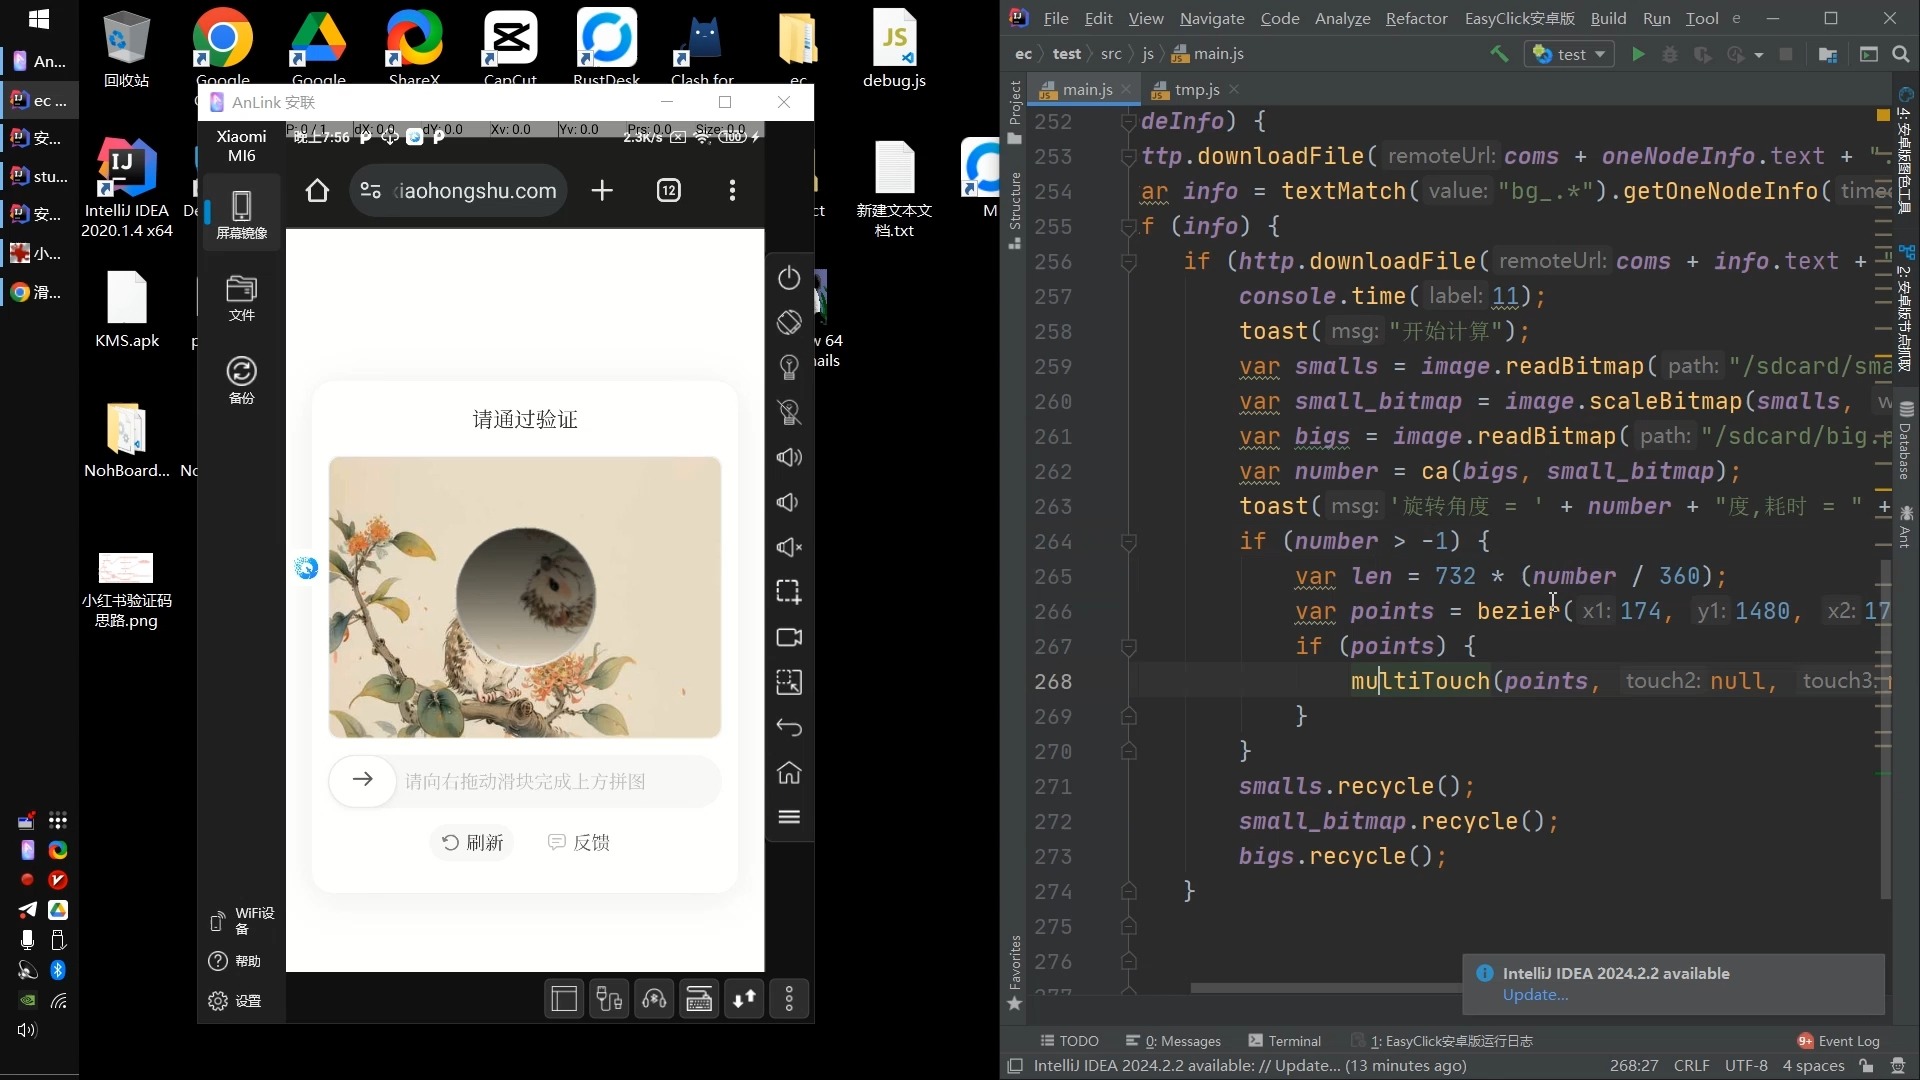Click the keyboard input icon in AnLink bottom bar

pyautogui.click(x=699, y=999)
